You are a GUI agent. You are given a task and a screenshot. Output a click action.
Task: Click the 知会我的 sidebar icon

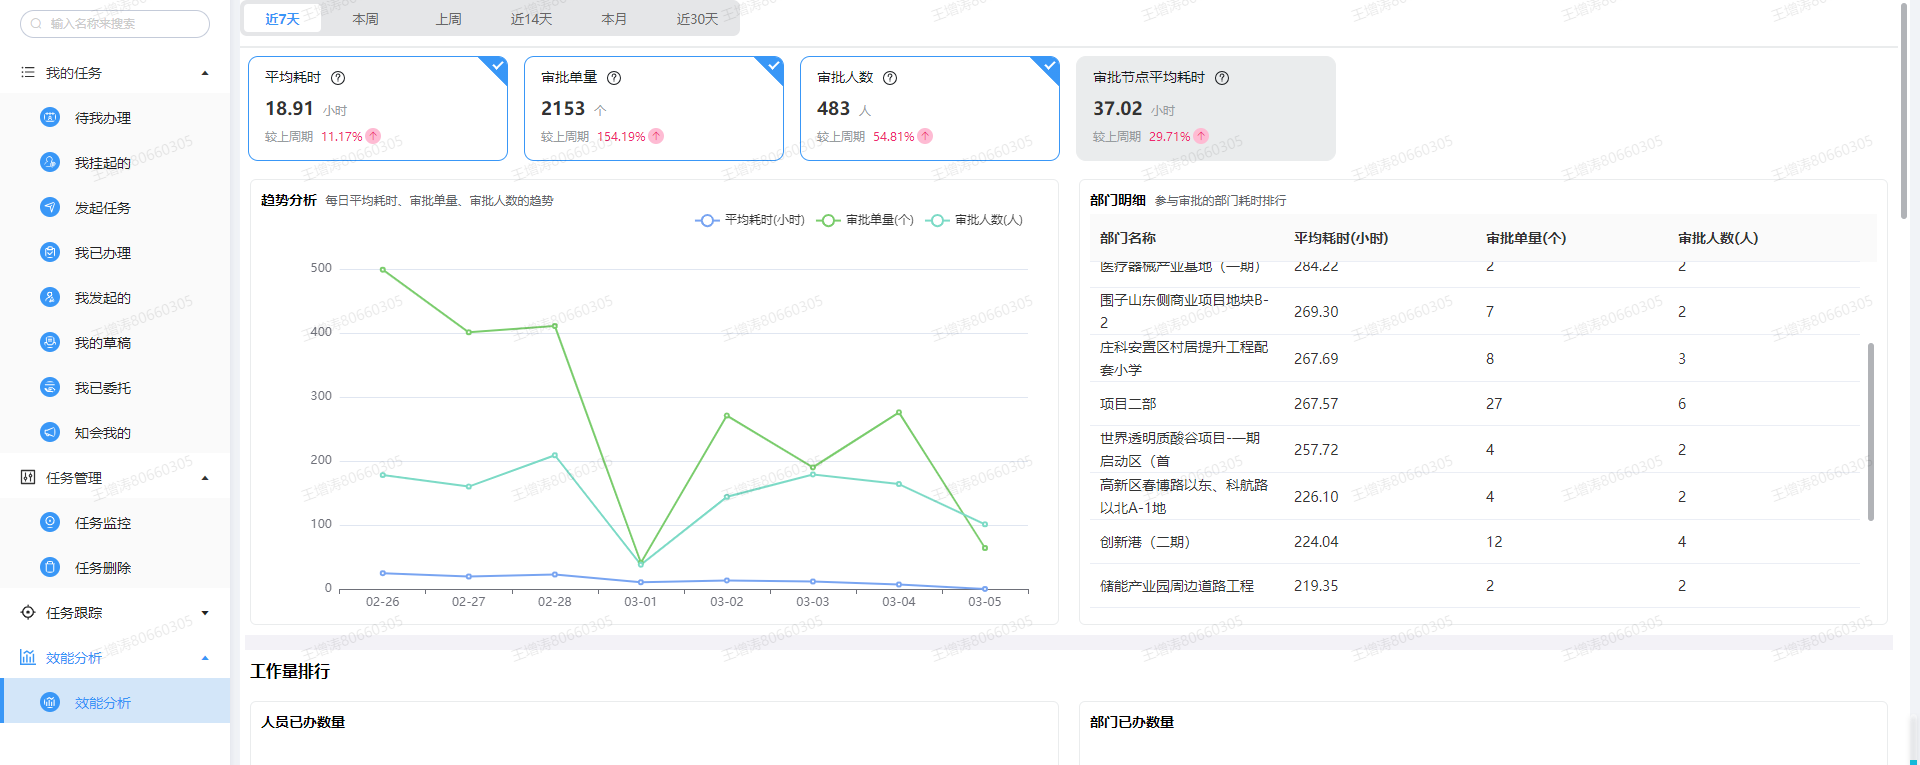pos(50,432)
